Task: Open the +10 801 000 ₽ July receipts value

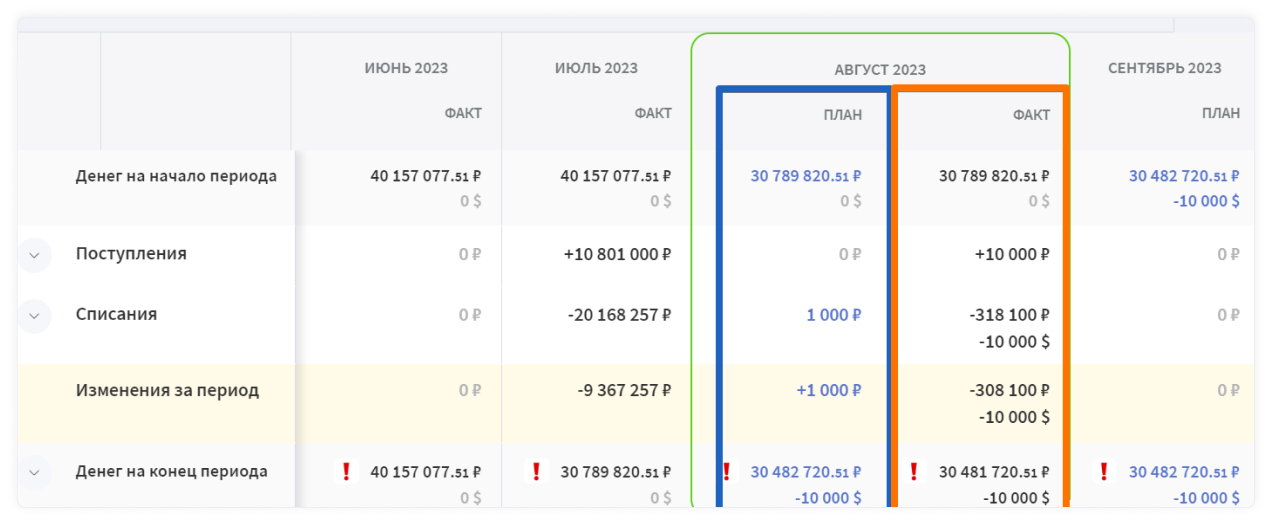Action: [x=616, y=255]
